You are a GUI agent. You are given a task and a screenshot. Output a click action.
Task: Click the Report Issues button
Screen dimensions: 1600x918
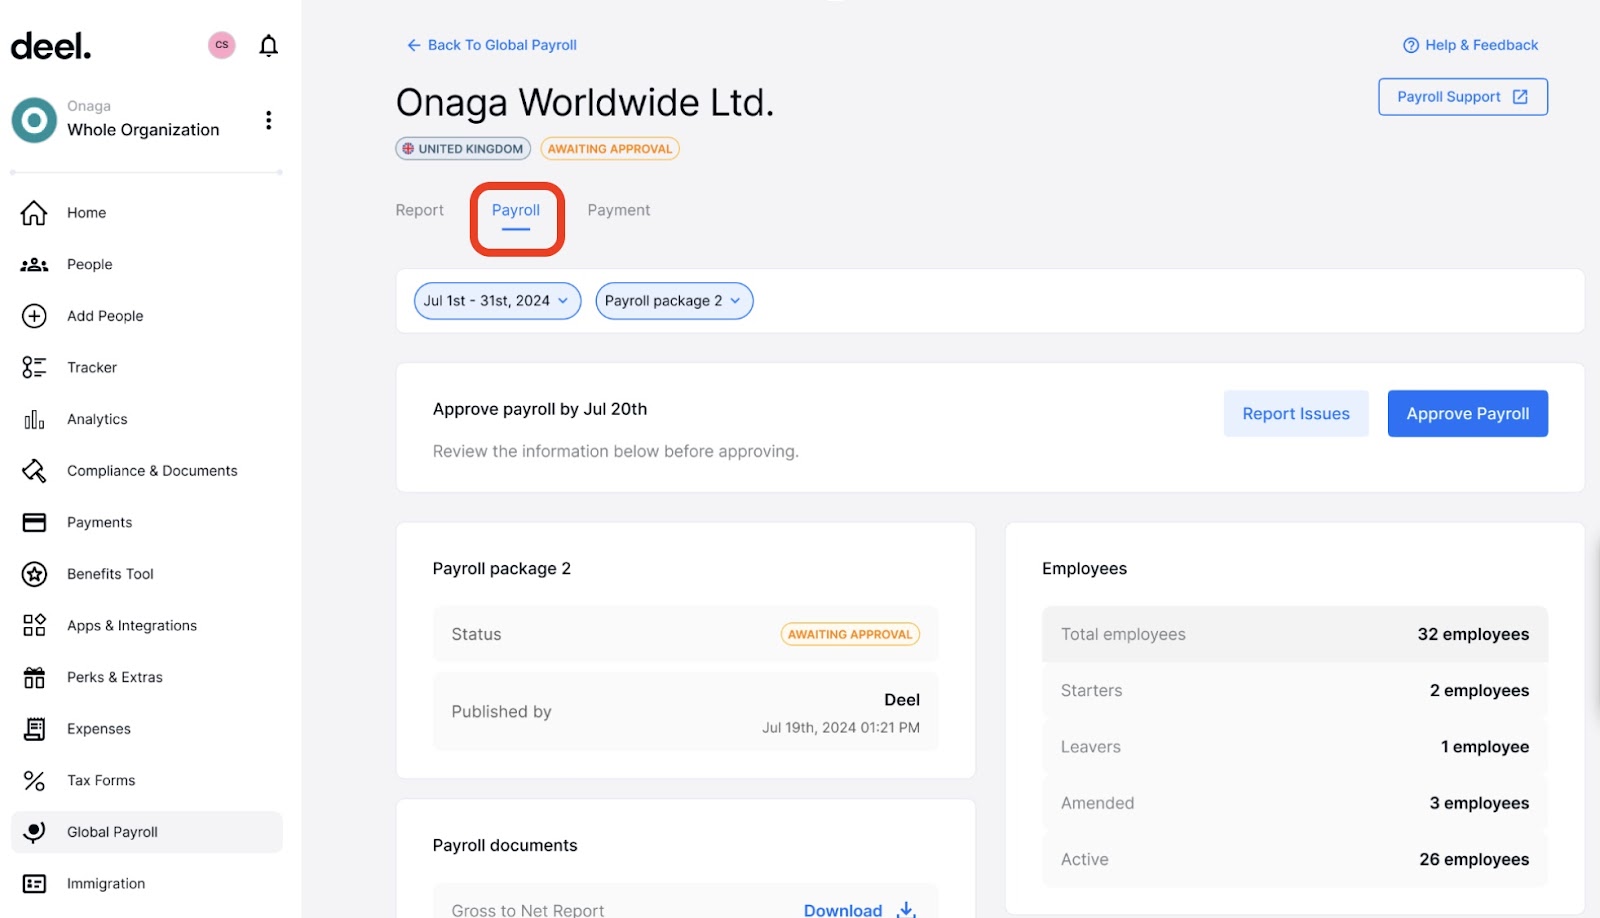(x=1296, y=413)
